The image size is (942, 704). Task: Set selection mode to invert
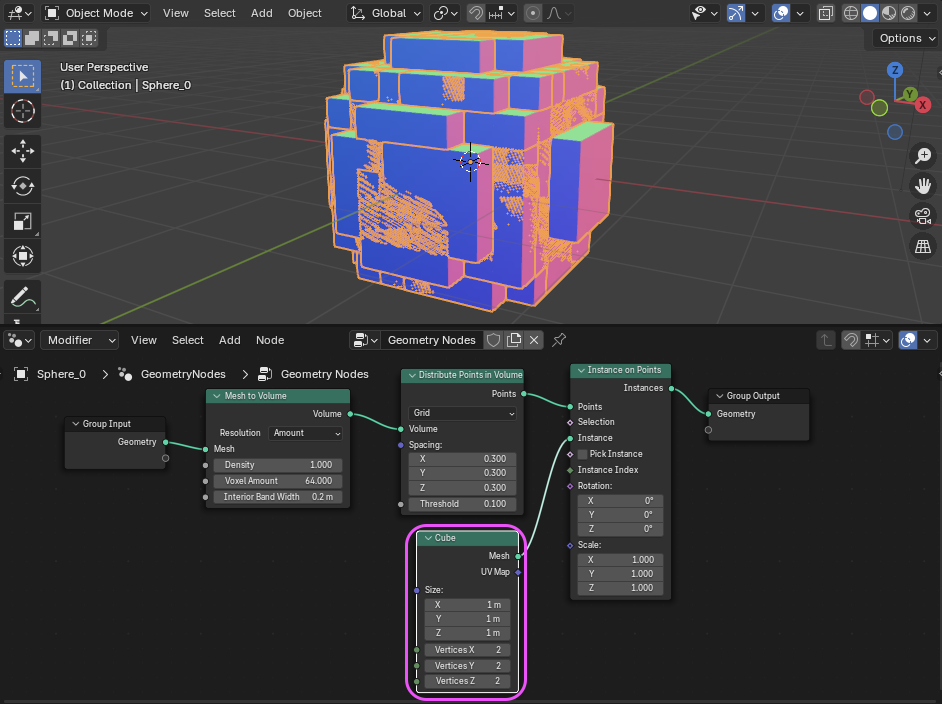[x=70, y=38]
